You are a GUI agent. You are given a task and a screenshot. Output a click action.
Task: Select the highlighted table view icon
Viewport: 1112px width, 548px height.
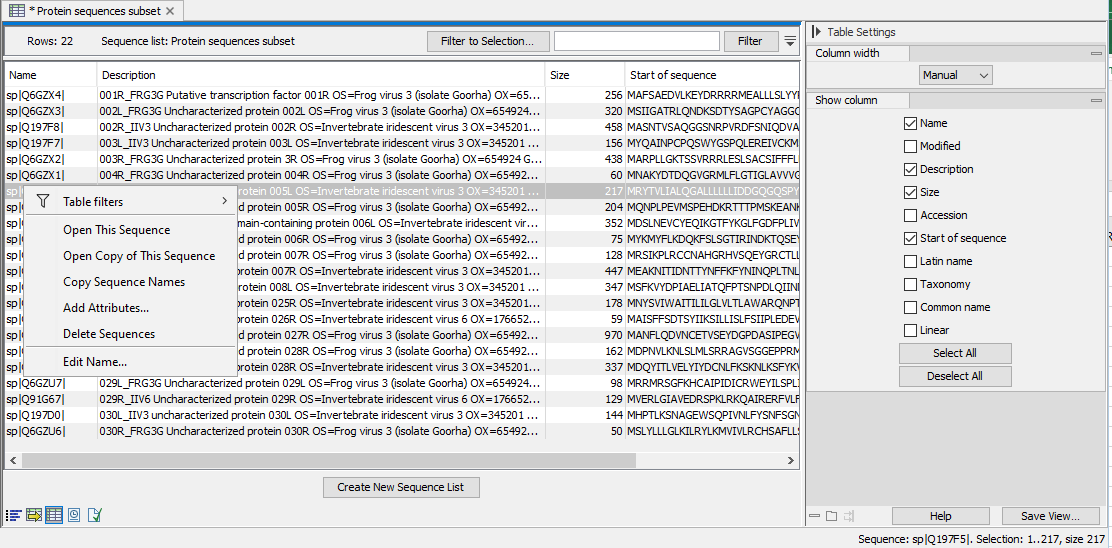[54, 515]
